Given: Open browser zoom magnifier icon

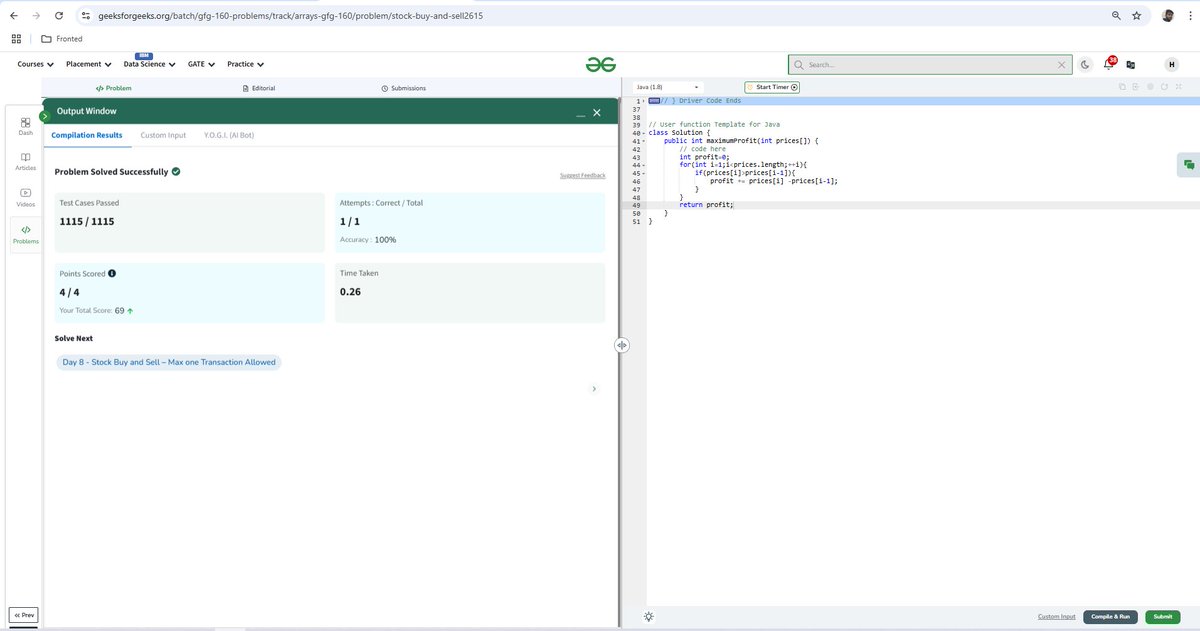Looking at the screenshot, I should [x=1116, y=16].
